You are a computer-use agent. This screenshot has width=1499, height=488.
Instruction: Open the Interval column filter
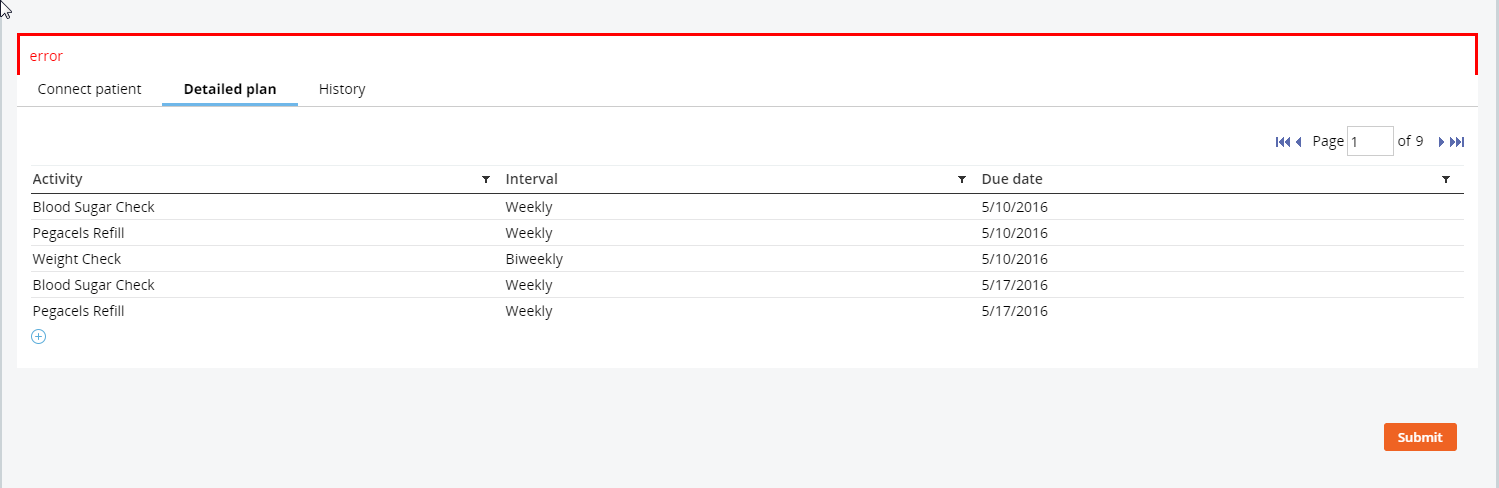pos(962,180)
